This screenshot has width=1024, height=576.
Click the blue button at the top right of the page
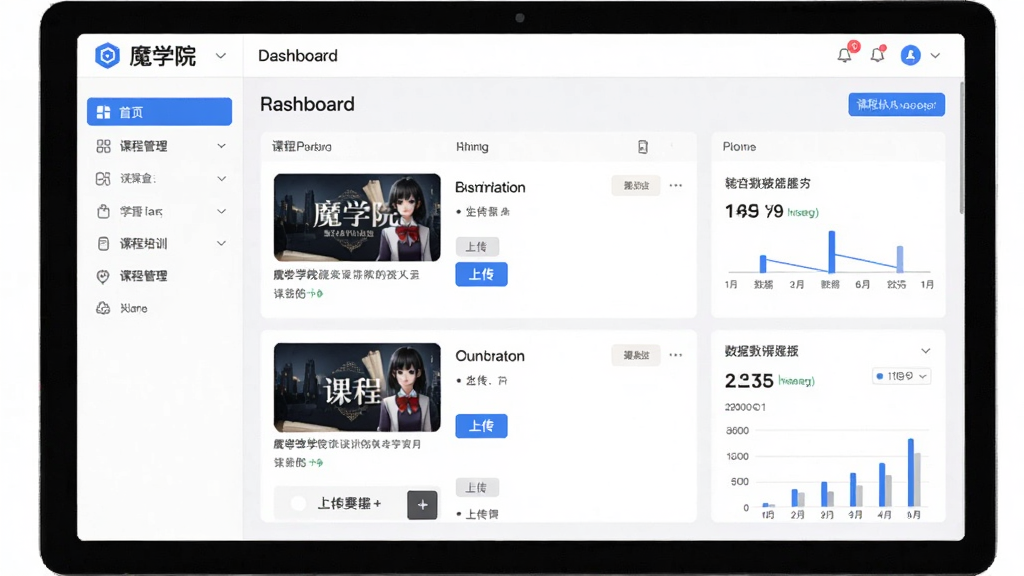[897, 104]
